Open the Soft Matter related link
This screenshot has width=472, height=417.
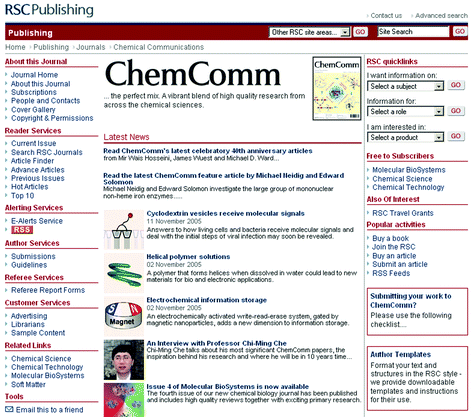tap(28, 384)
